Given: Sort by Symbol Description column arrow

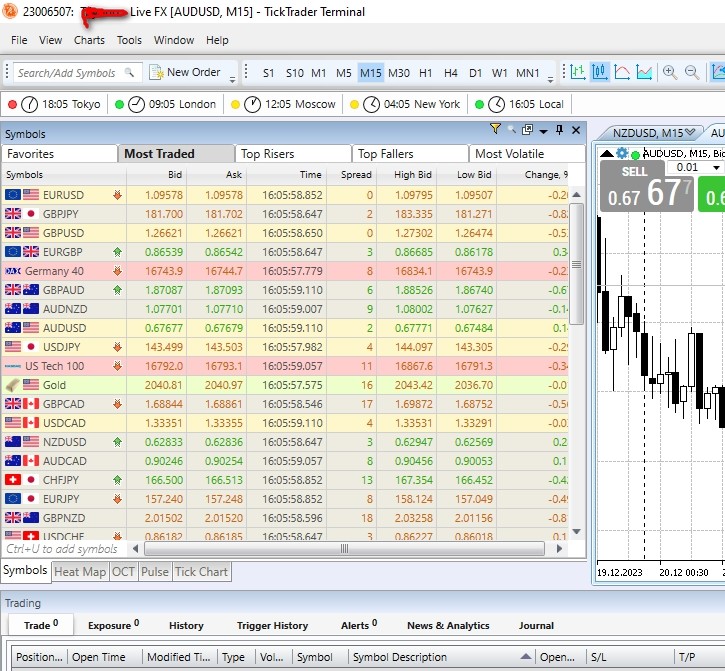Looking at the screenshot, I should click(525, 656).
